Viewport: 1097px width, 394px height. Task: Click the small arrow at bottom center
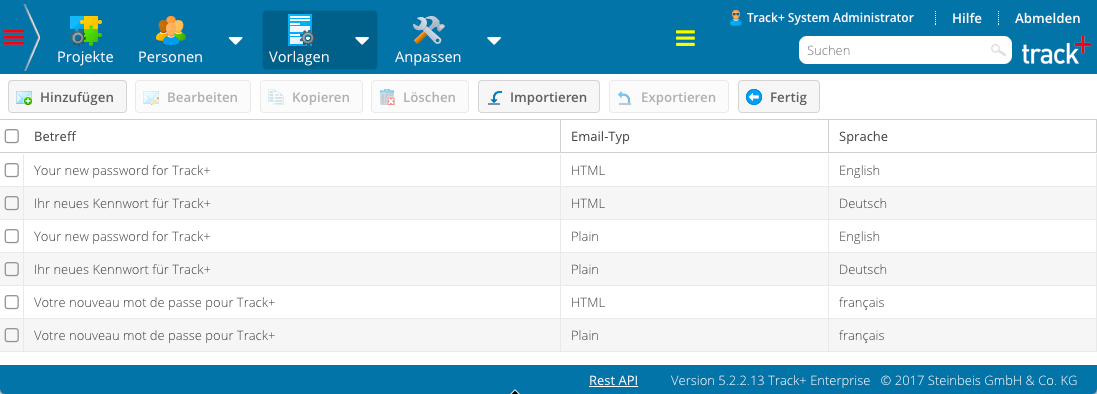tap(516, 391)
